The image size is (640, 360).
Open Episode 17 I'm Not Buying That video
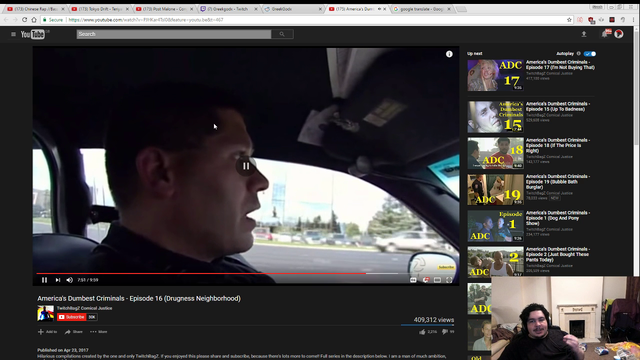[x=560, y=65]
